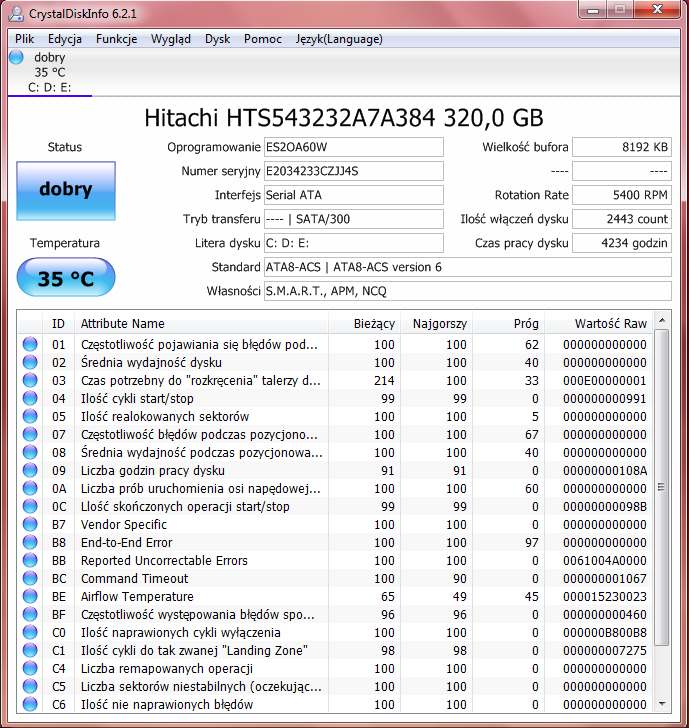The image size is (689, 728).
Task: Click the status orb for attribute 03
Action: tap(30, 380)
